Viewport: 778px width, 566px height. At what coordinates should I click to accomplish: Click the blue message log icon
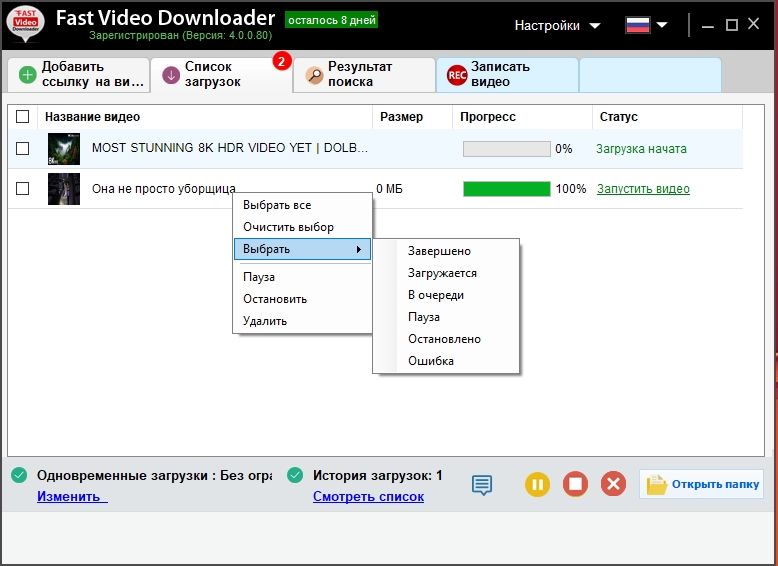point(482,485)
